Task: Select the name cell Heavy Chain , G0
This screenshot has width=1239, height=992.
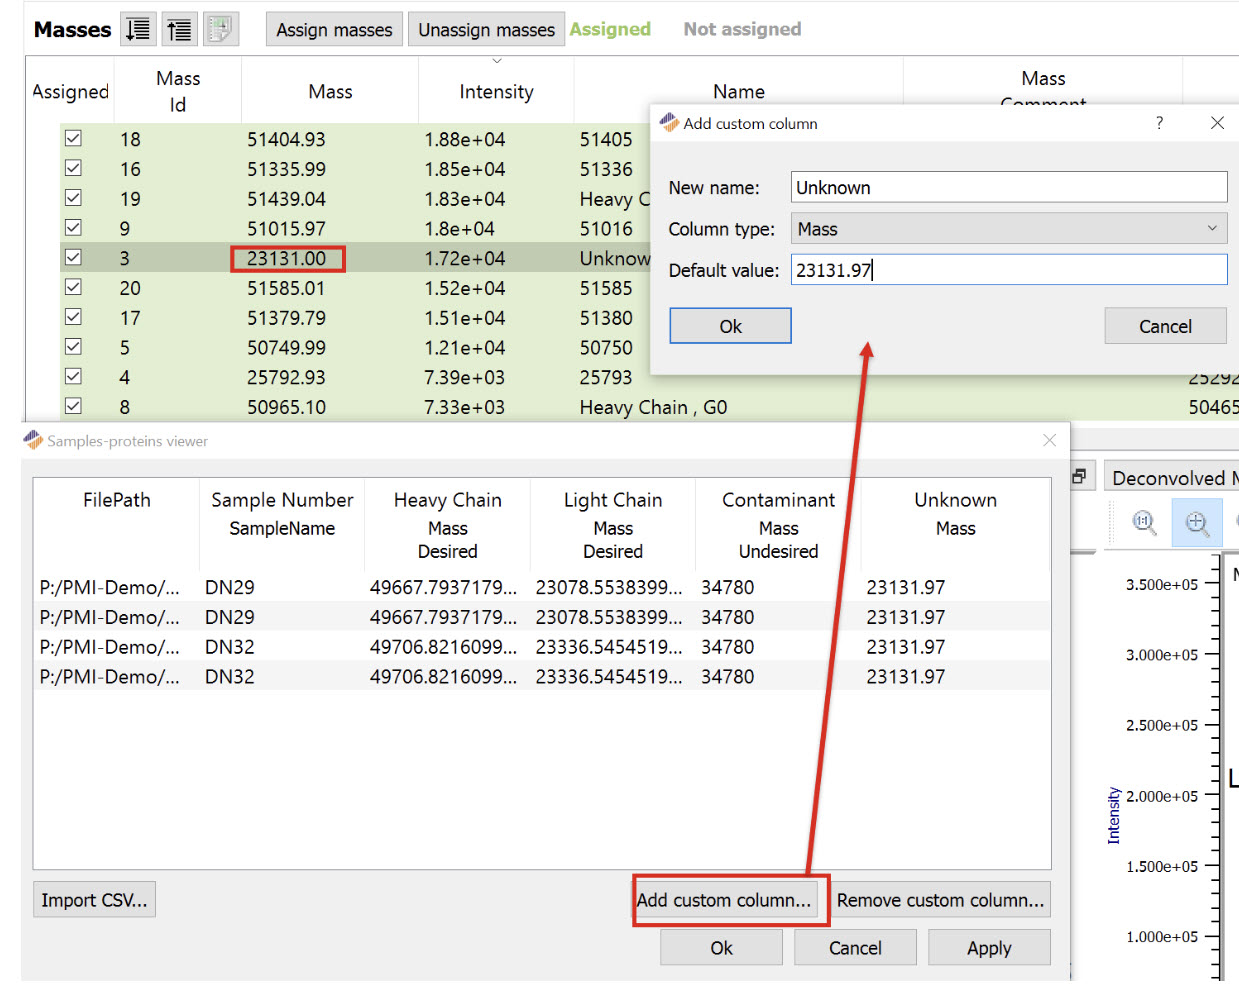Action: (x=653, y=407)
